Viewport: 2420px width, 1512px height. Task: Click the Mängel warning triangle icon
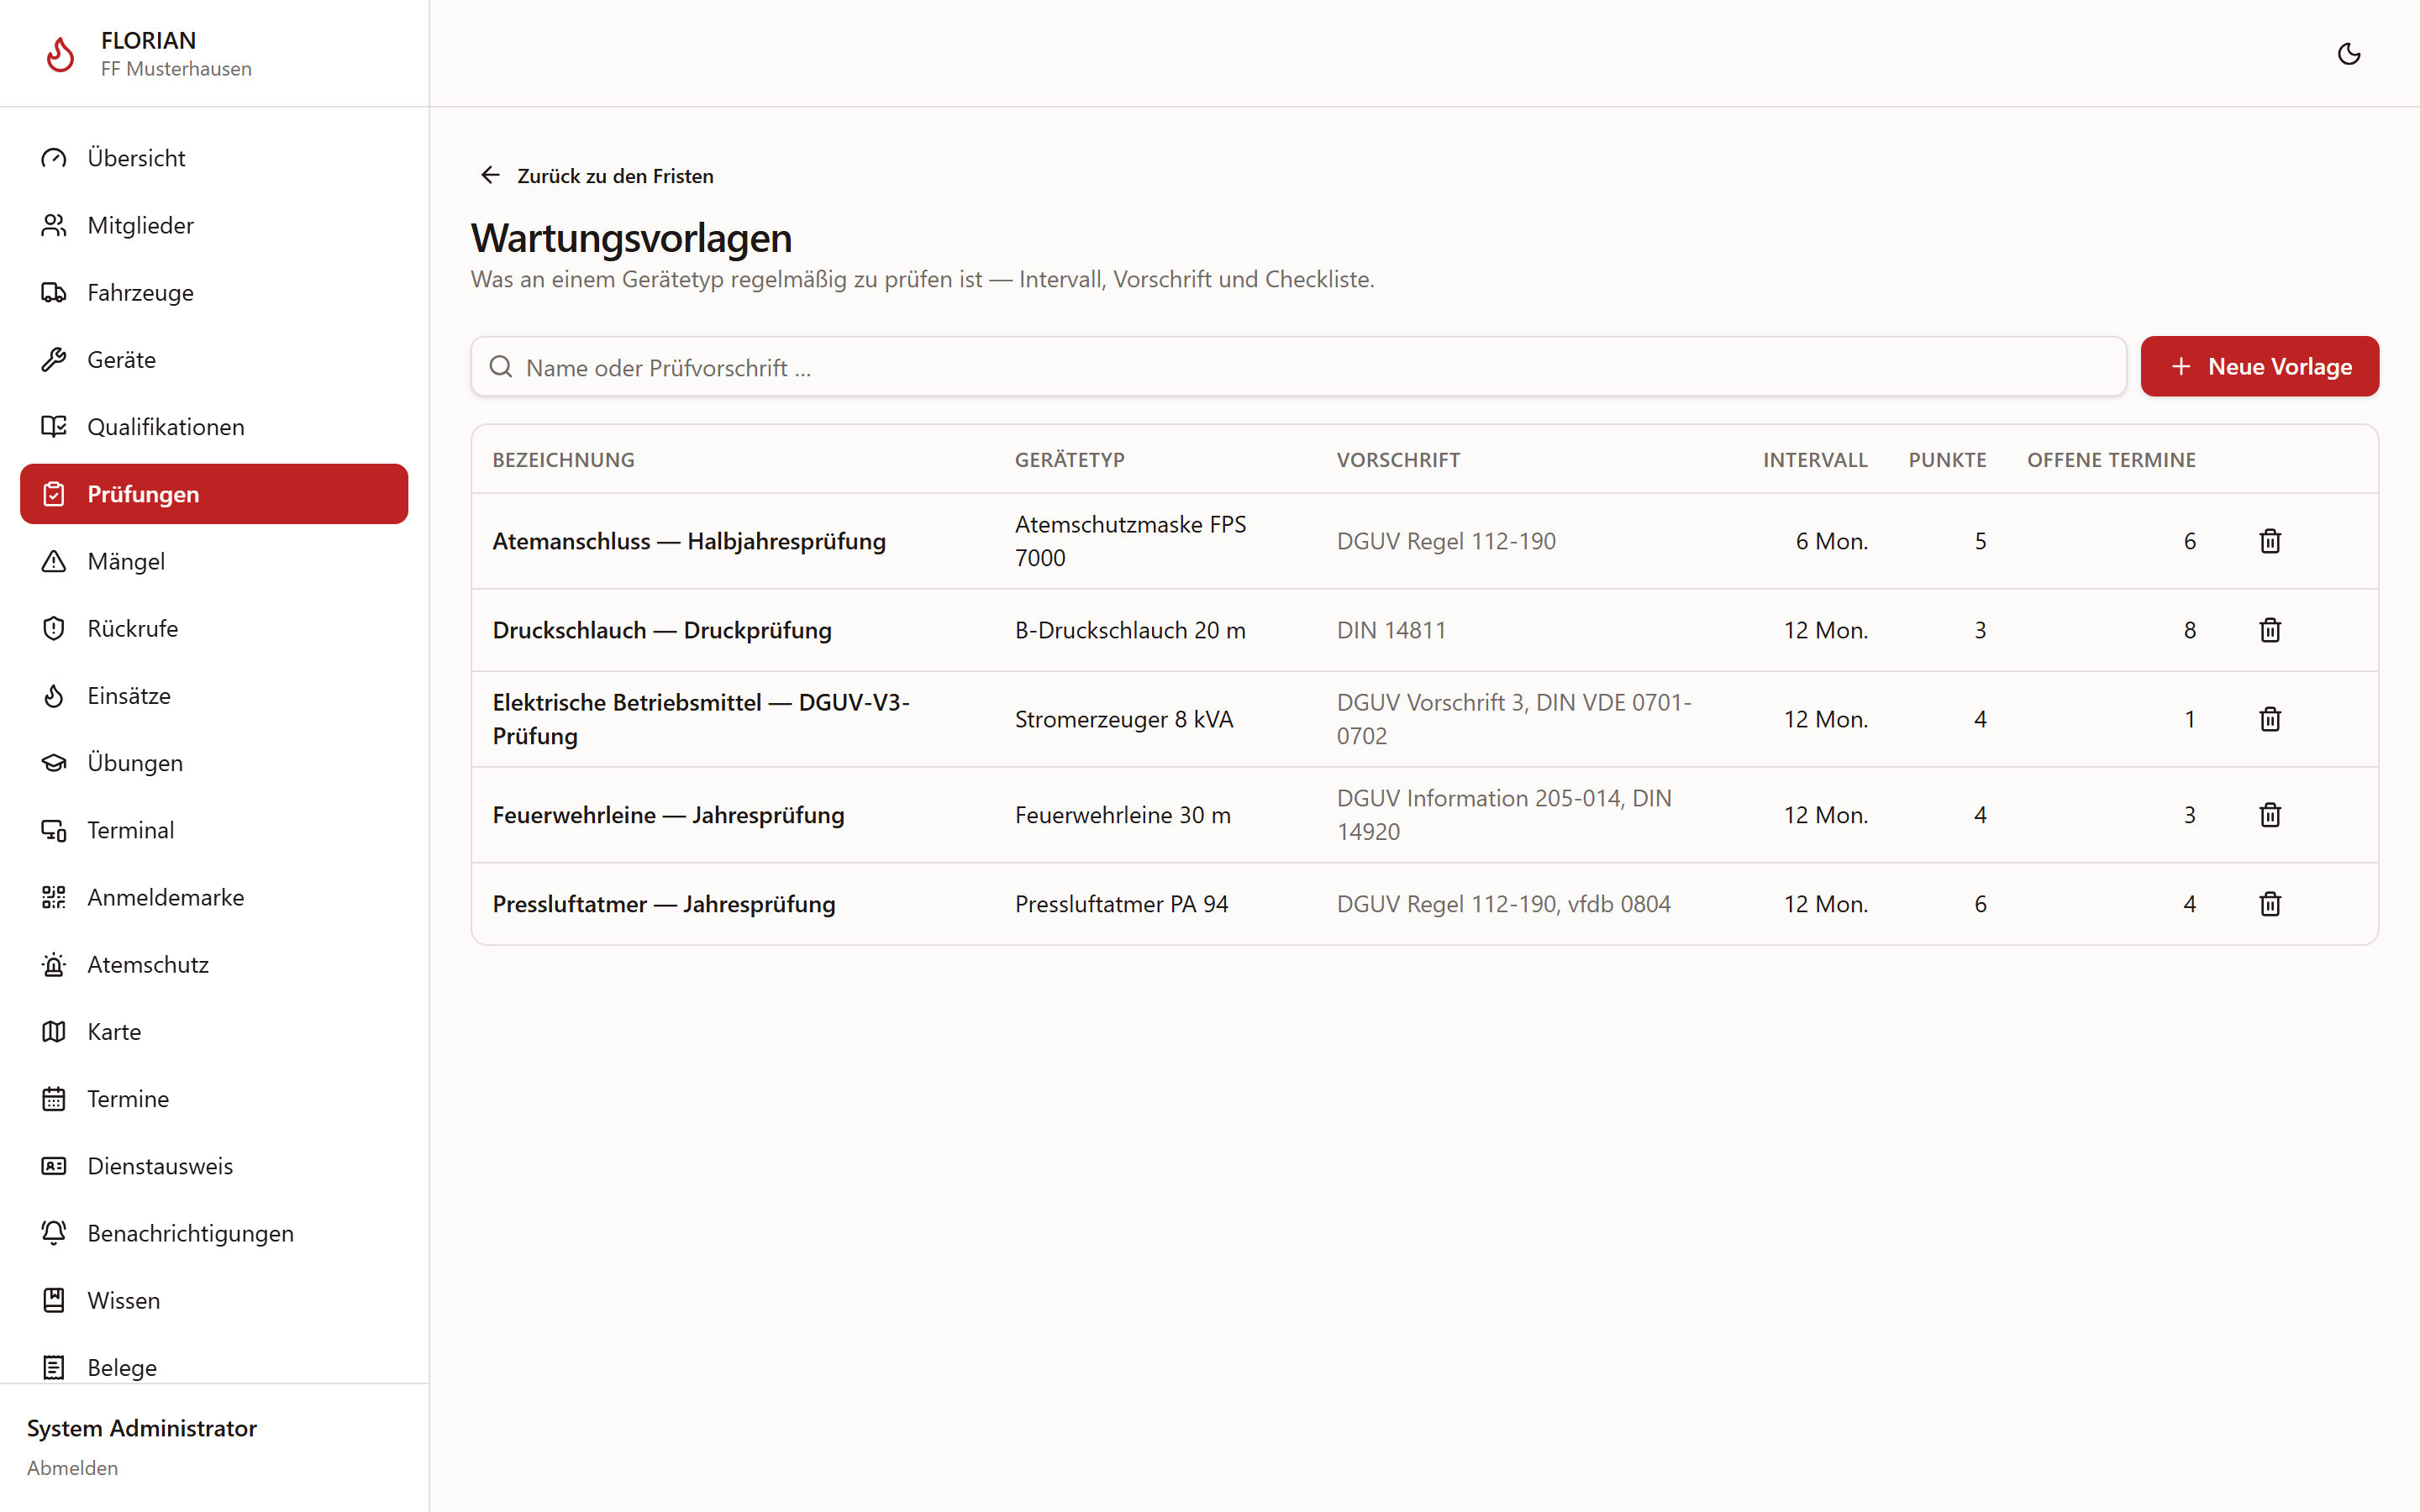coord(54,561)
